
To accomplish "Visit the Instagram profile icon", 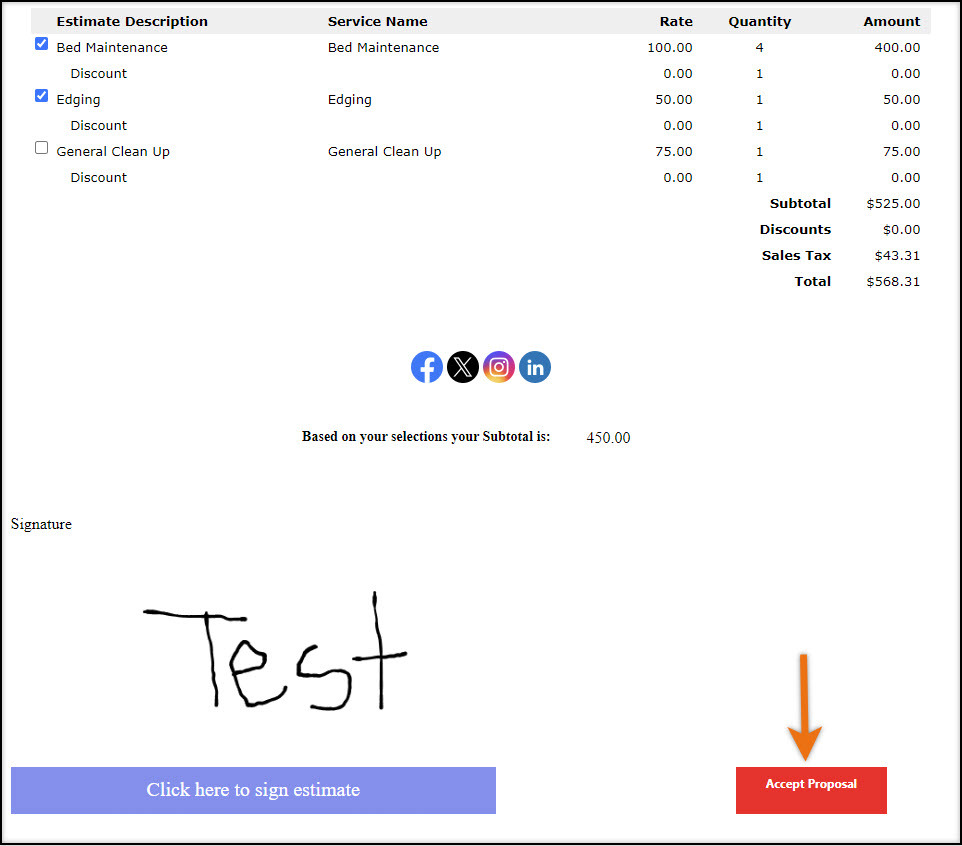I will pyautogui.click(x=499, y=367).
